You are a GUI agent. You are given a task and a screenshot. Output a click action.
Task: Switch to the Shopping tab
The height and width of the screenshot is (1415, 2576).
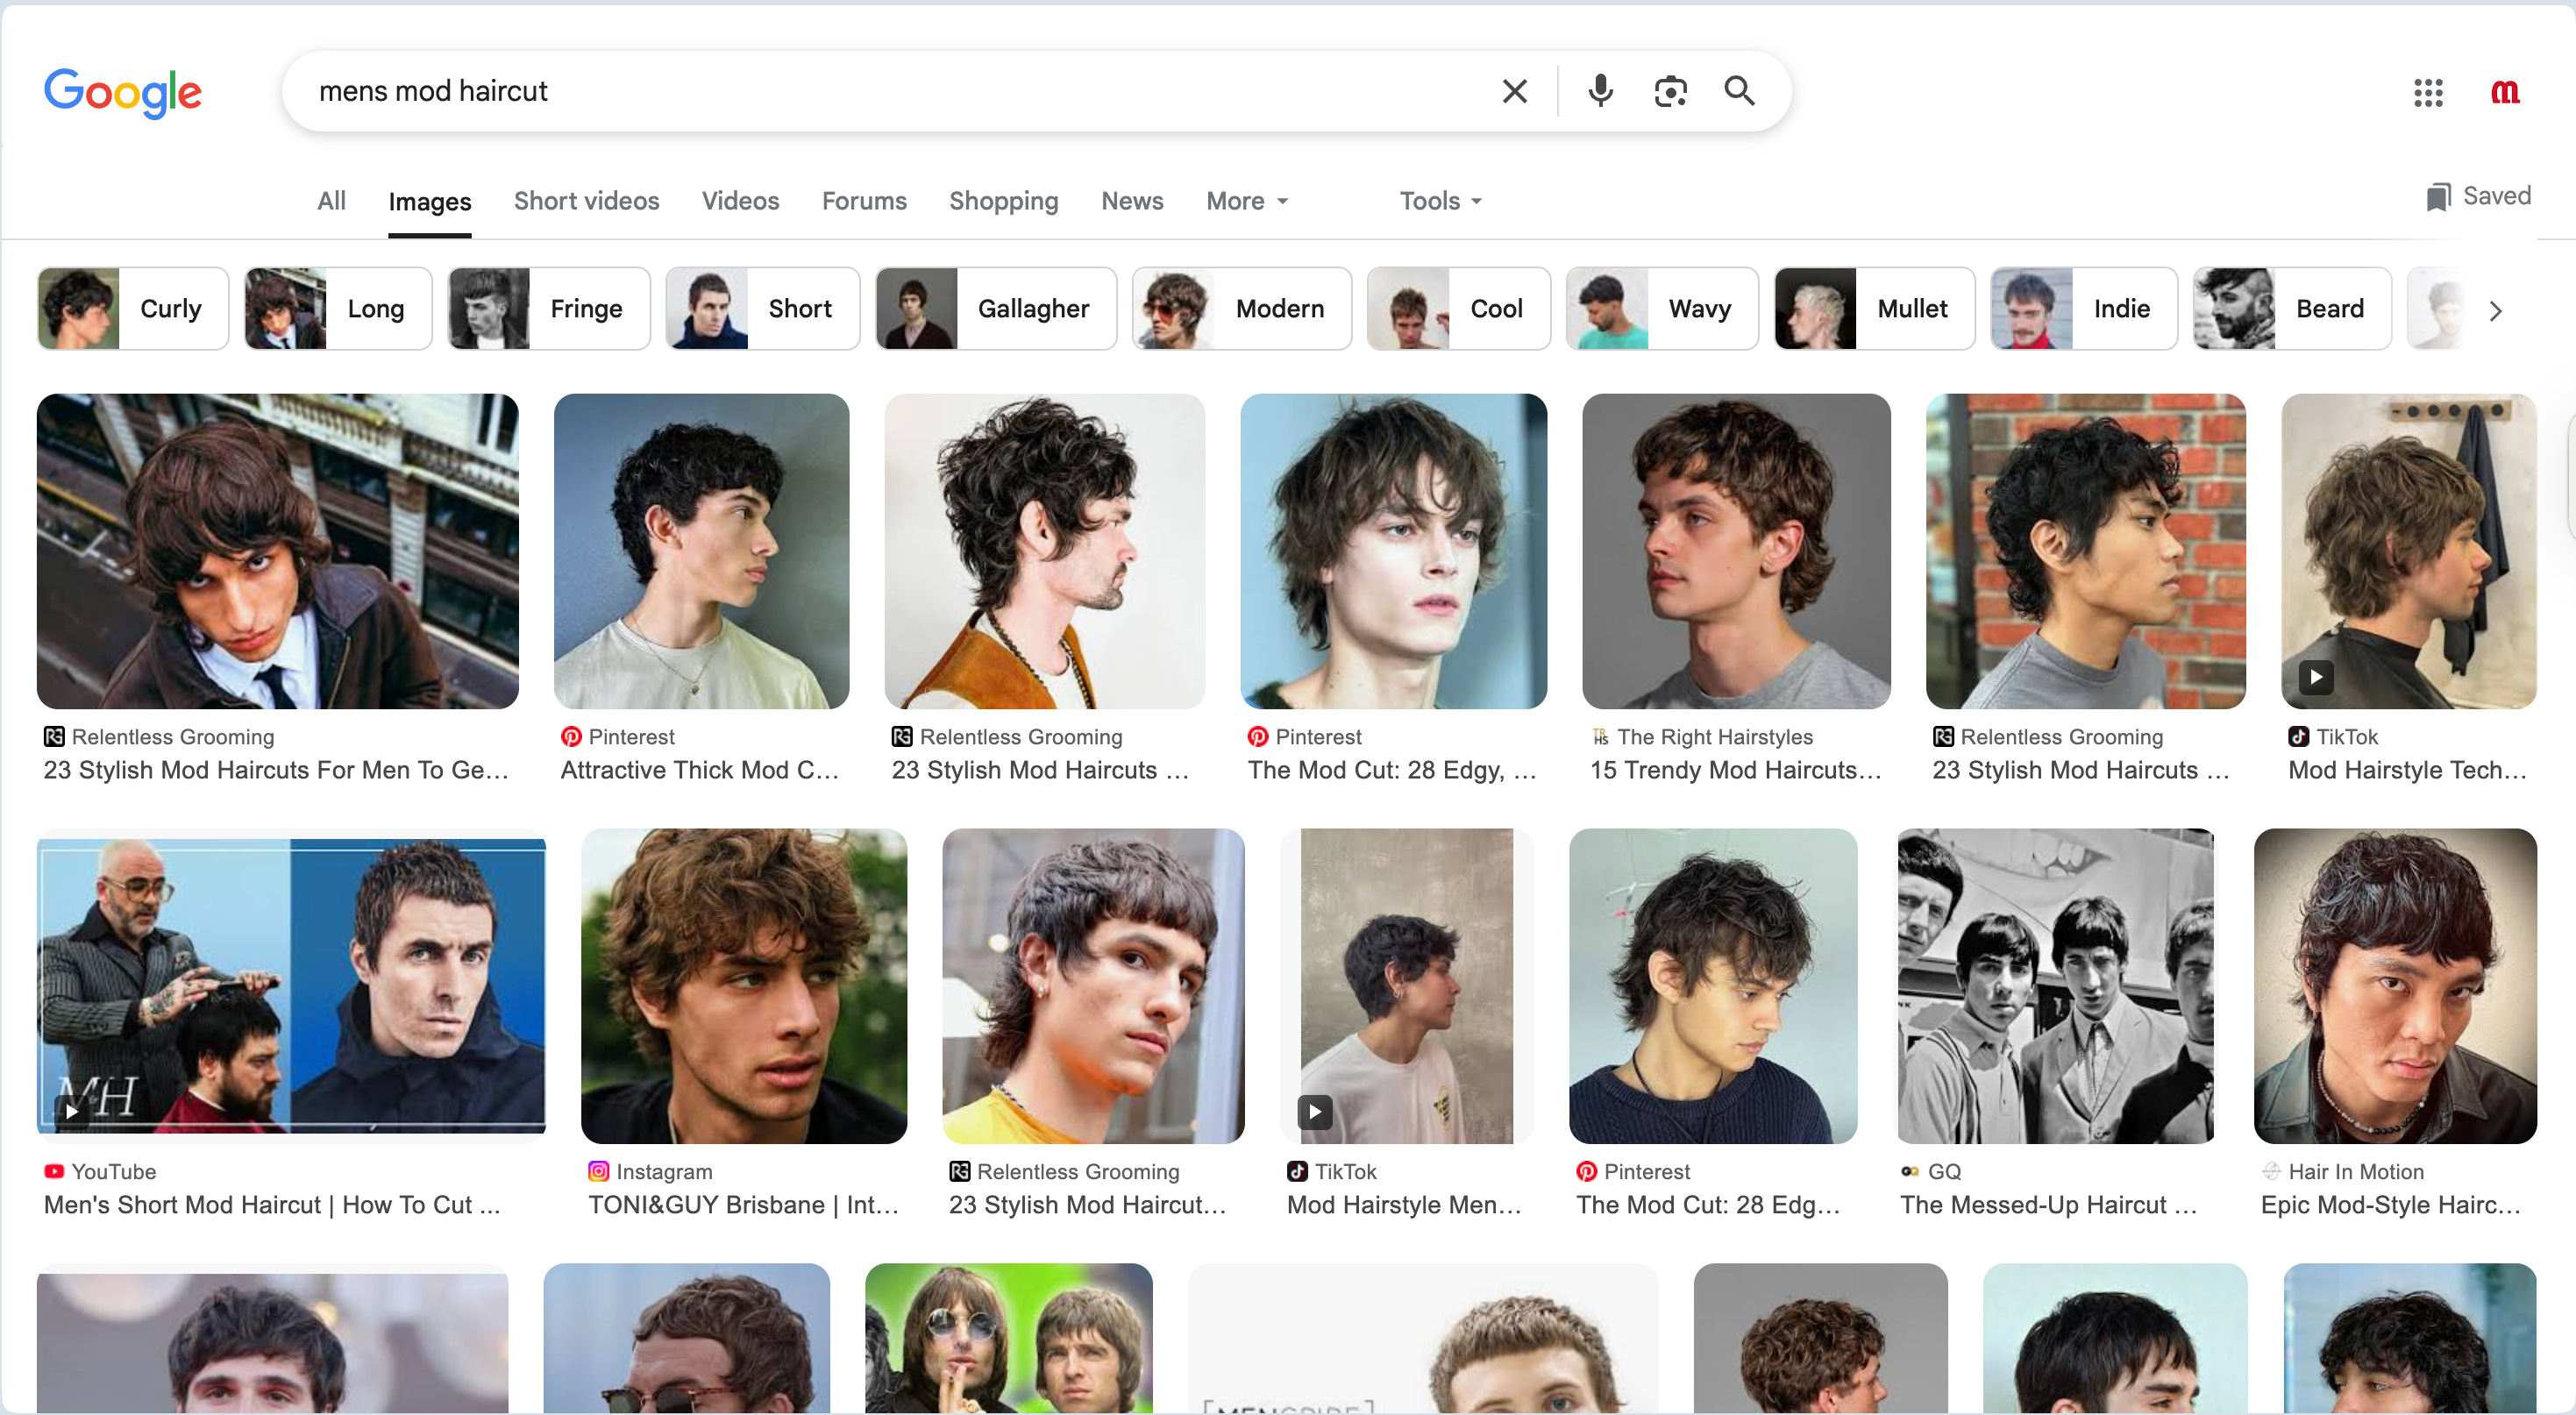pyautogui.click(x=1003, y=201)
